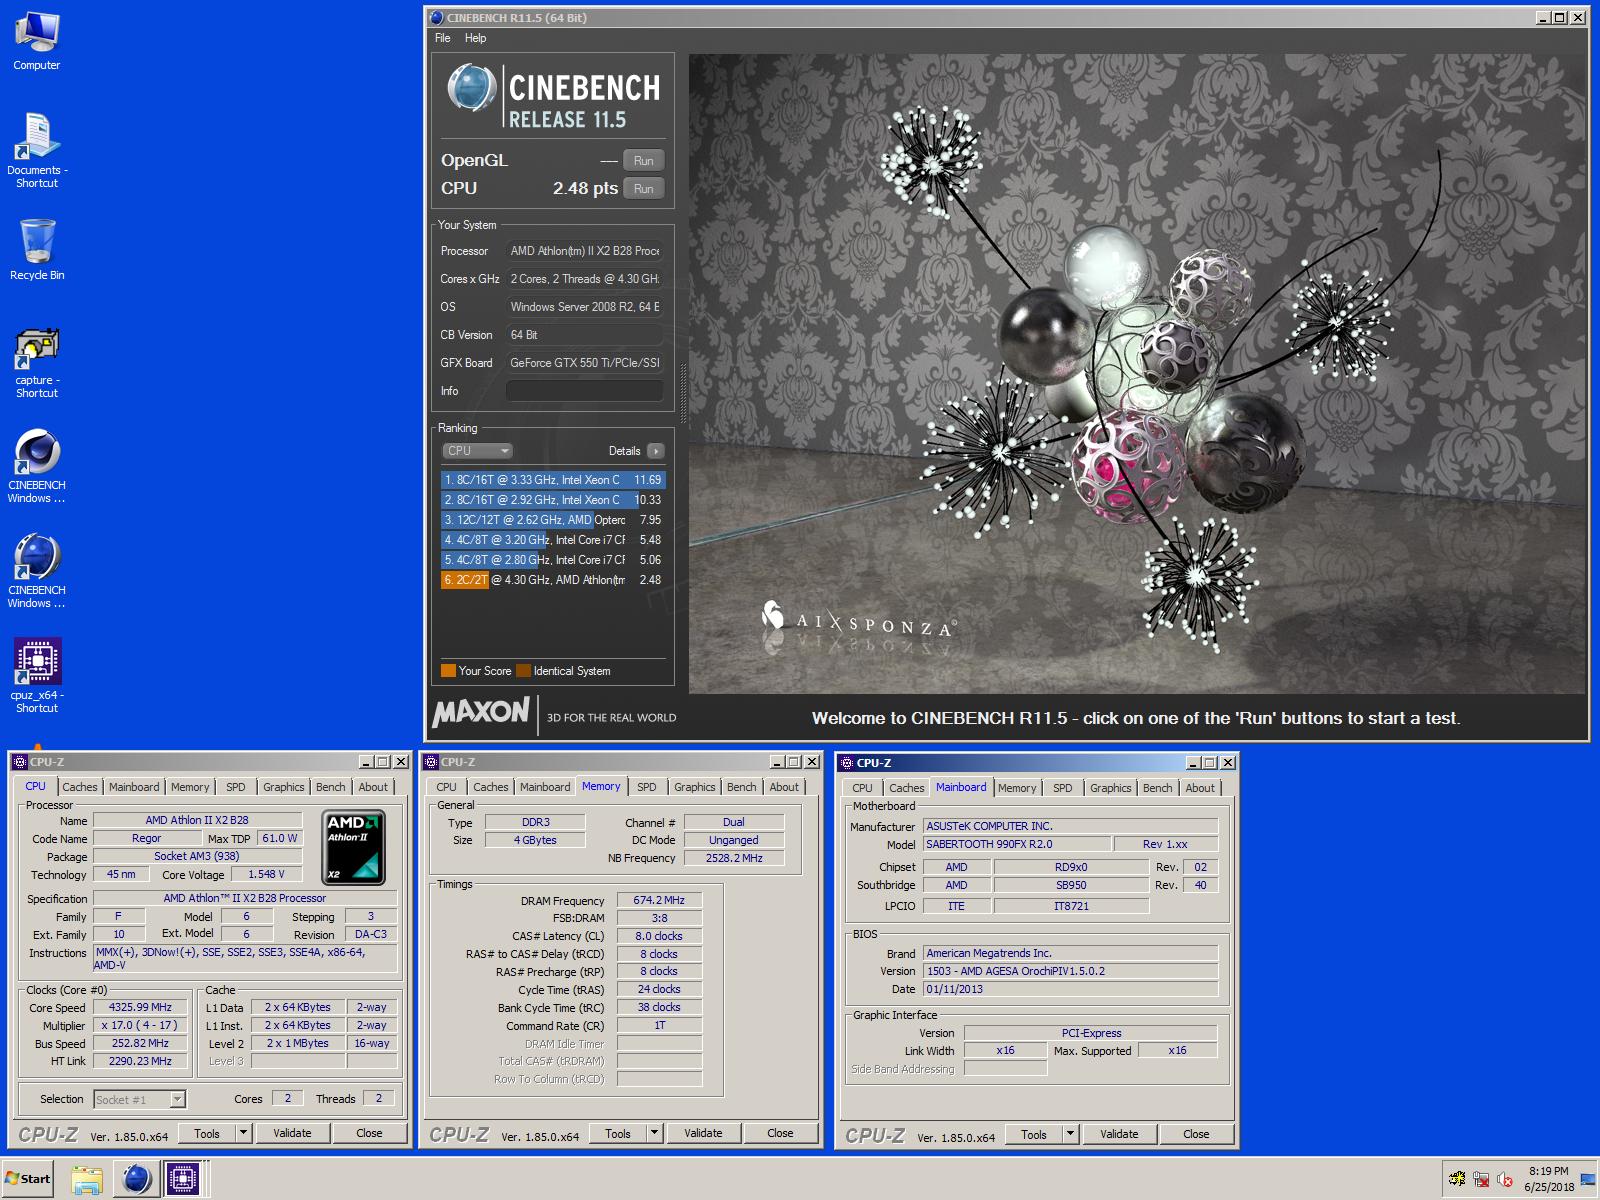Viewport: 1600px width, 1200px height.
Task: Open the Help menu in CINEBENCH
Action: point(475,38)
